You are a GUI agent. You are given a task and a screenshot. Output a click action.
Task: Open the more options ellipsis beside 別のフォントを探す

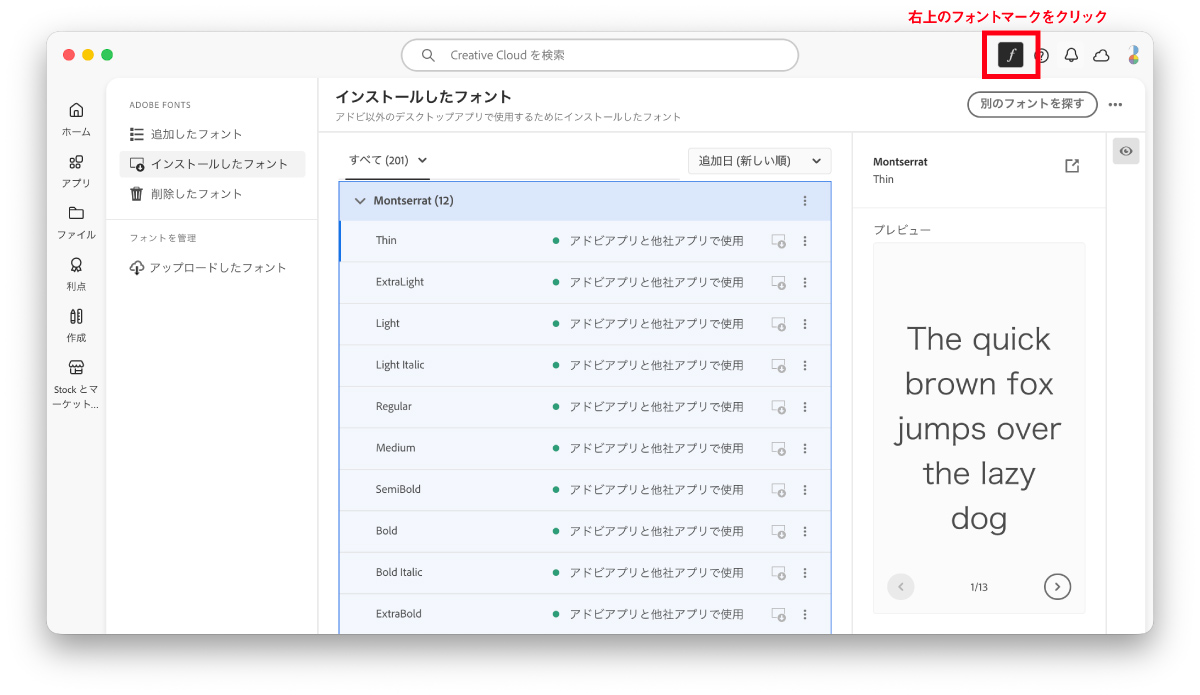[x=1116, y=104]
